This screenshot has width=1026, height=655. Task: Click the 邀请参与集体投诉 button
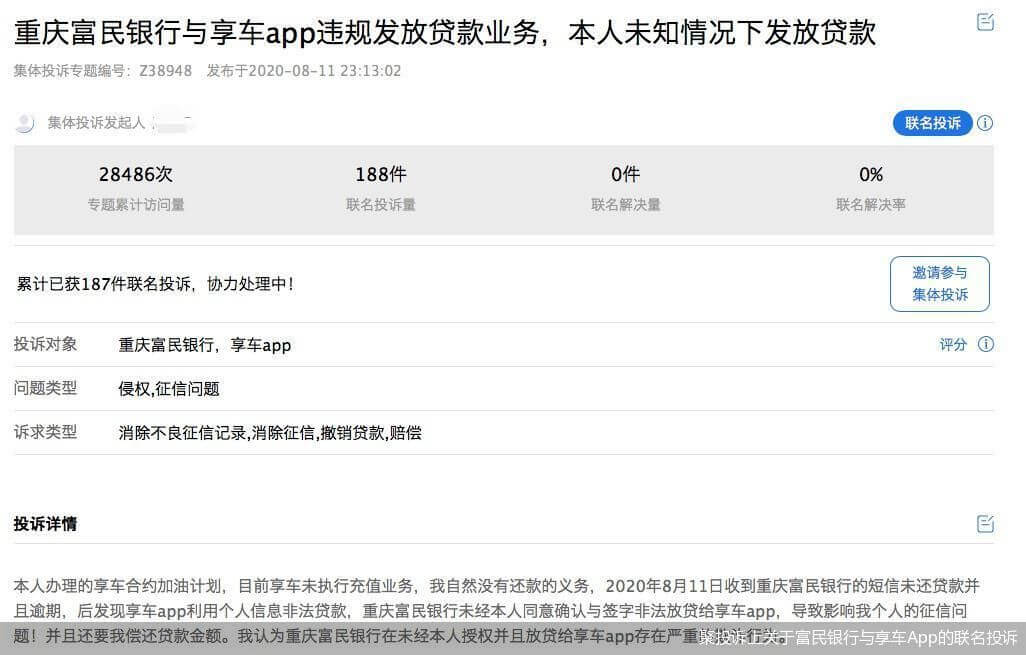(x=940, y=284)
